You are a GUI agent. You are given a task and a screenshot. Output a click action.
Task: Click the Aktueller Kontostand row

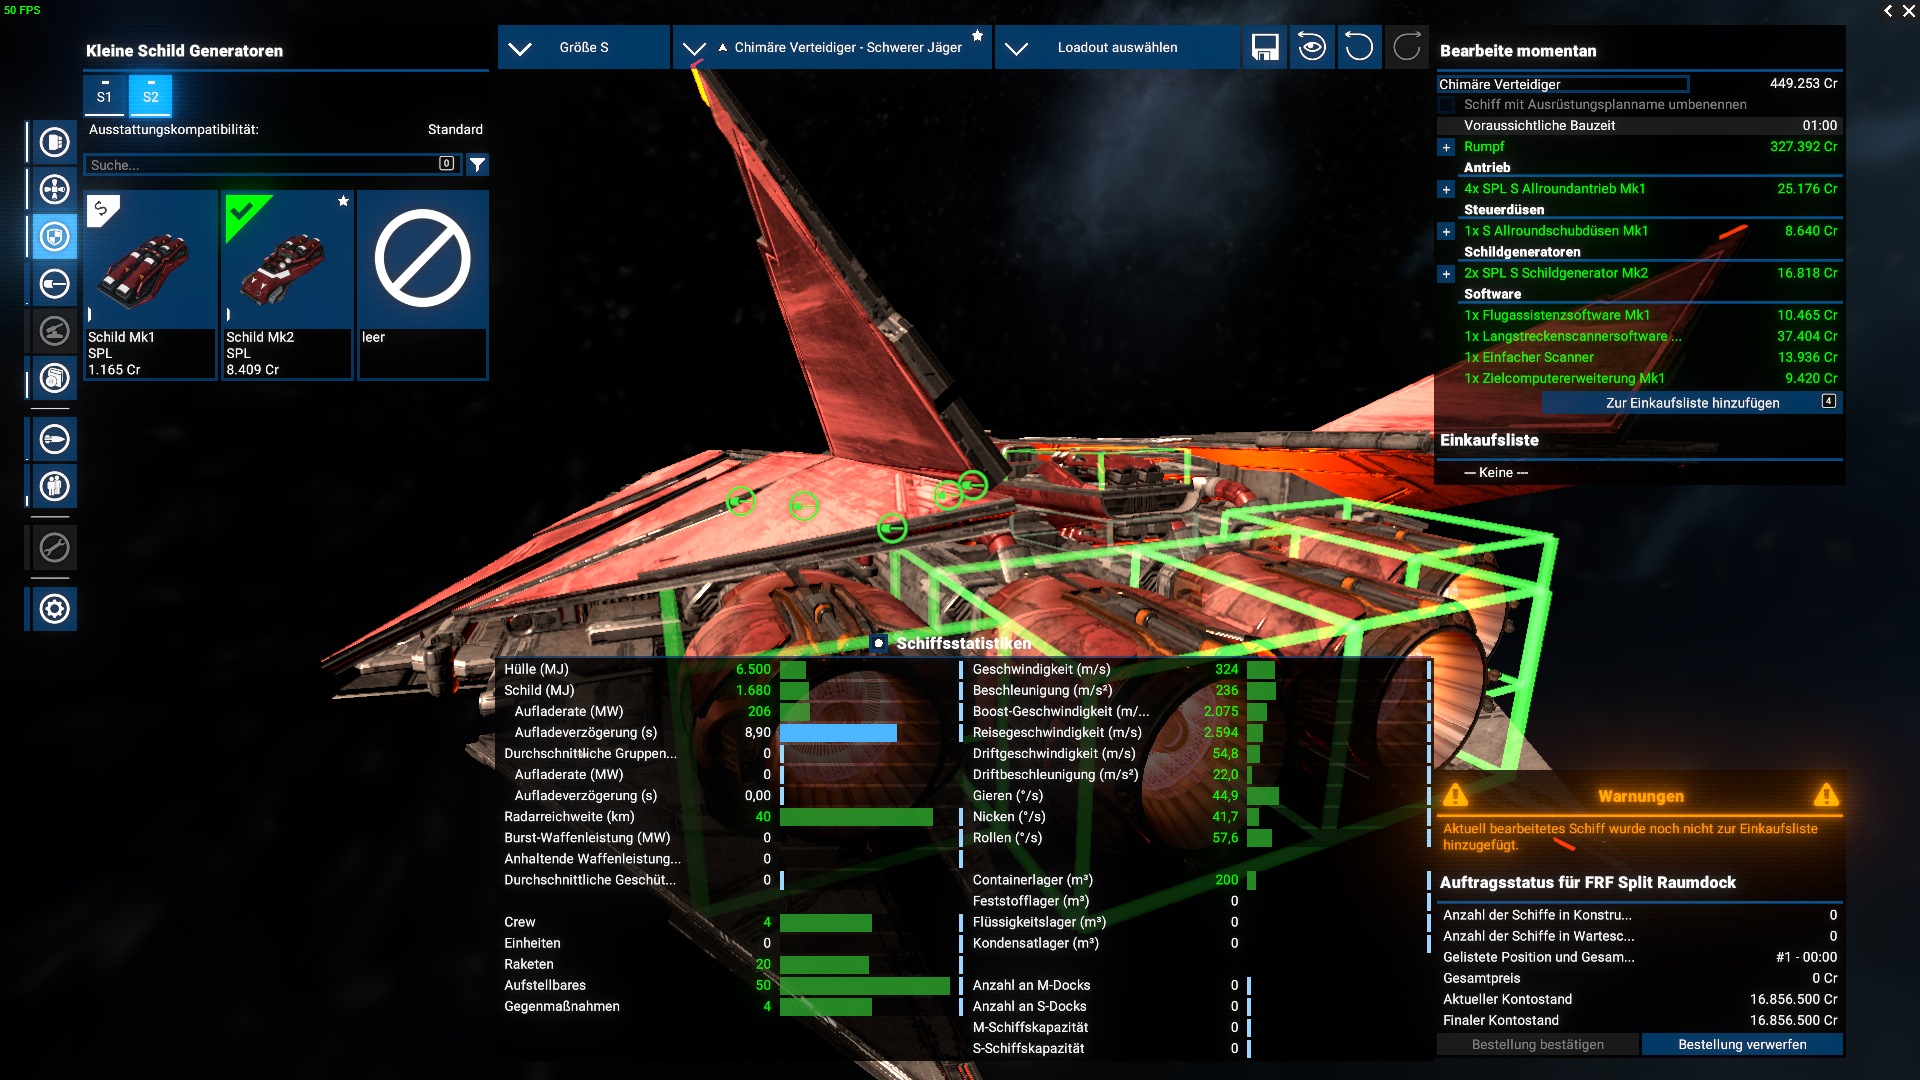(x=1639, y=999)
